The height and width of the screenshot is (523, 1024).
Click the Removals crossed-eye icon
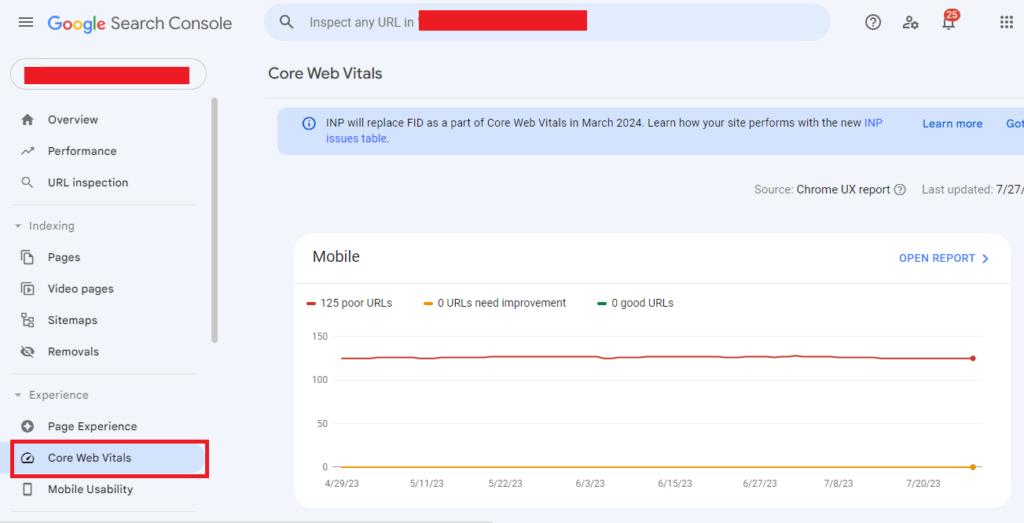(27, 351)
